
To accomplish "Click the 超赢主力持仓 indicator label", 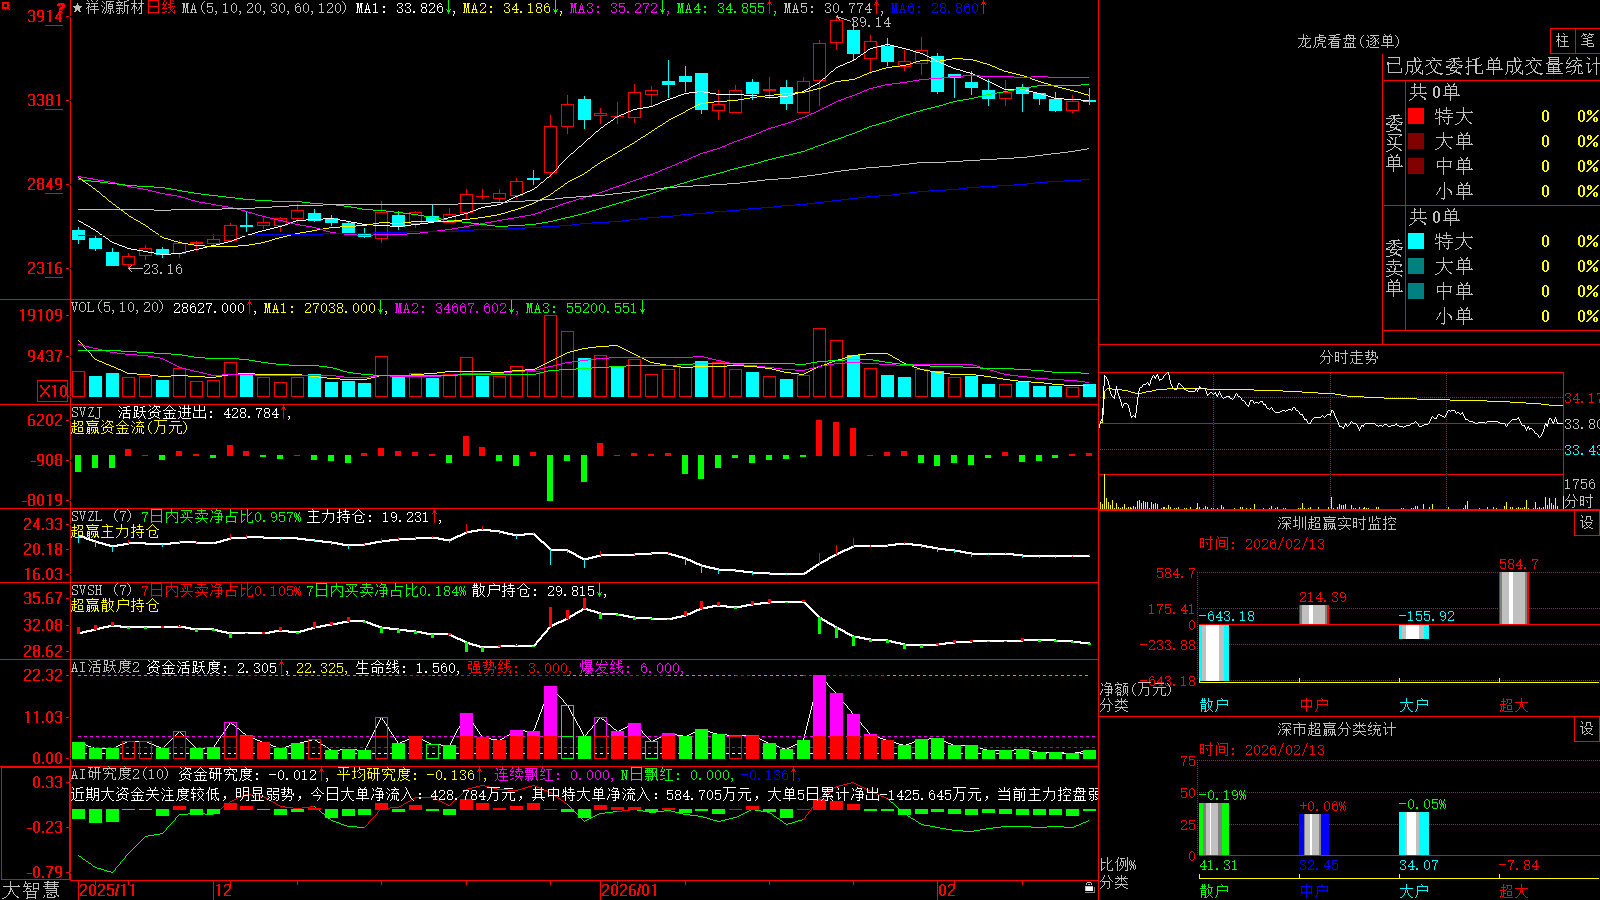I will pyautogui.click(x=115, y=531).
